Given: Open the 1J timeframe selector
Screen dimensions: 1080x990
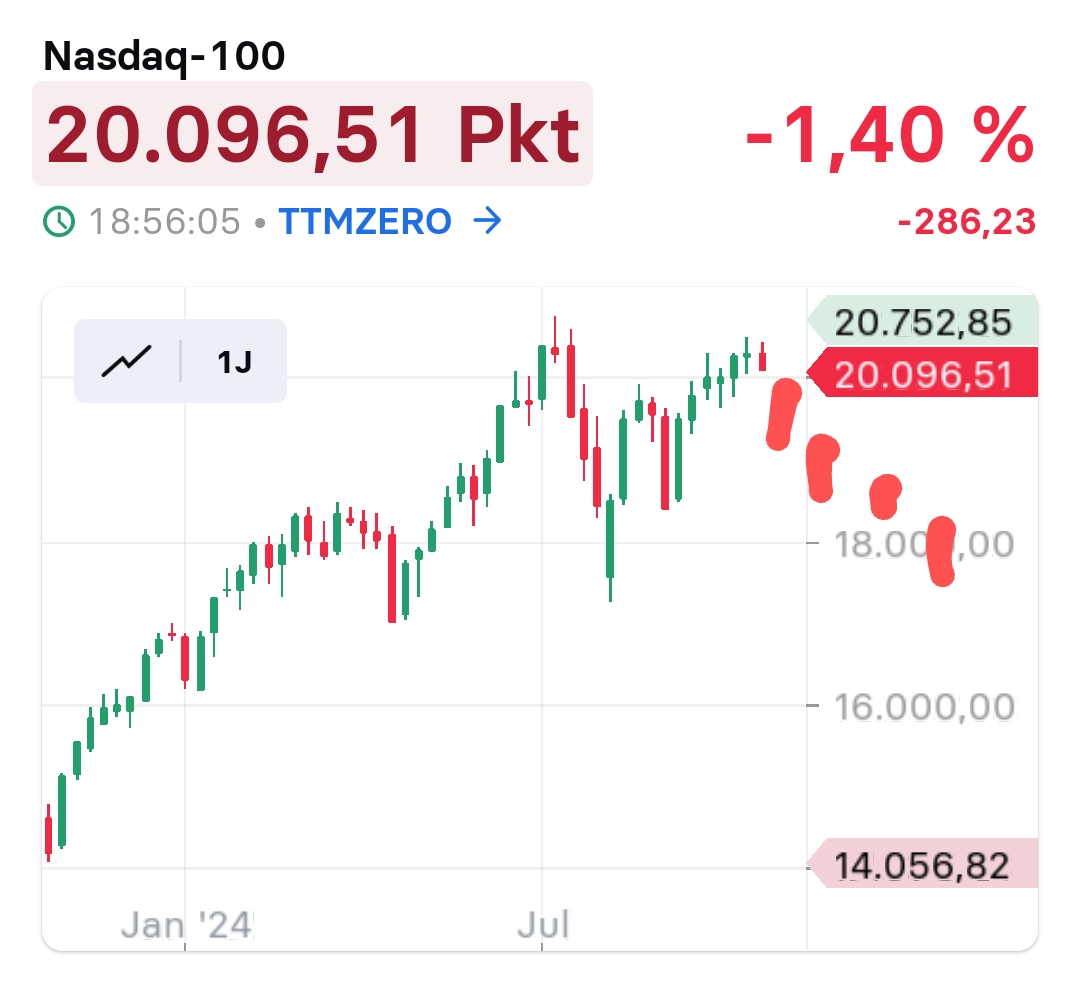Looking at the screenshot, I should coord(235,361).
